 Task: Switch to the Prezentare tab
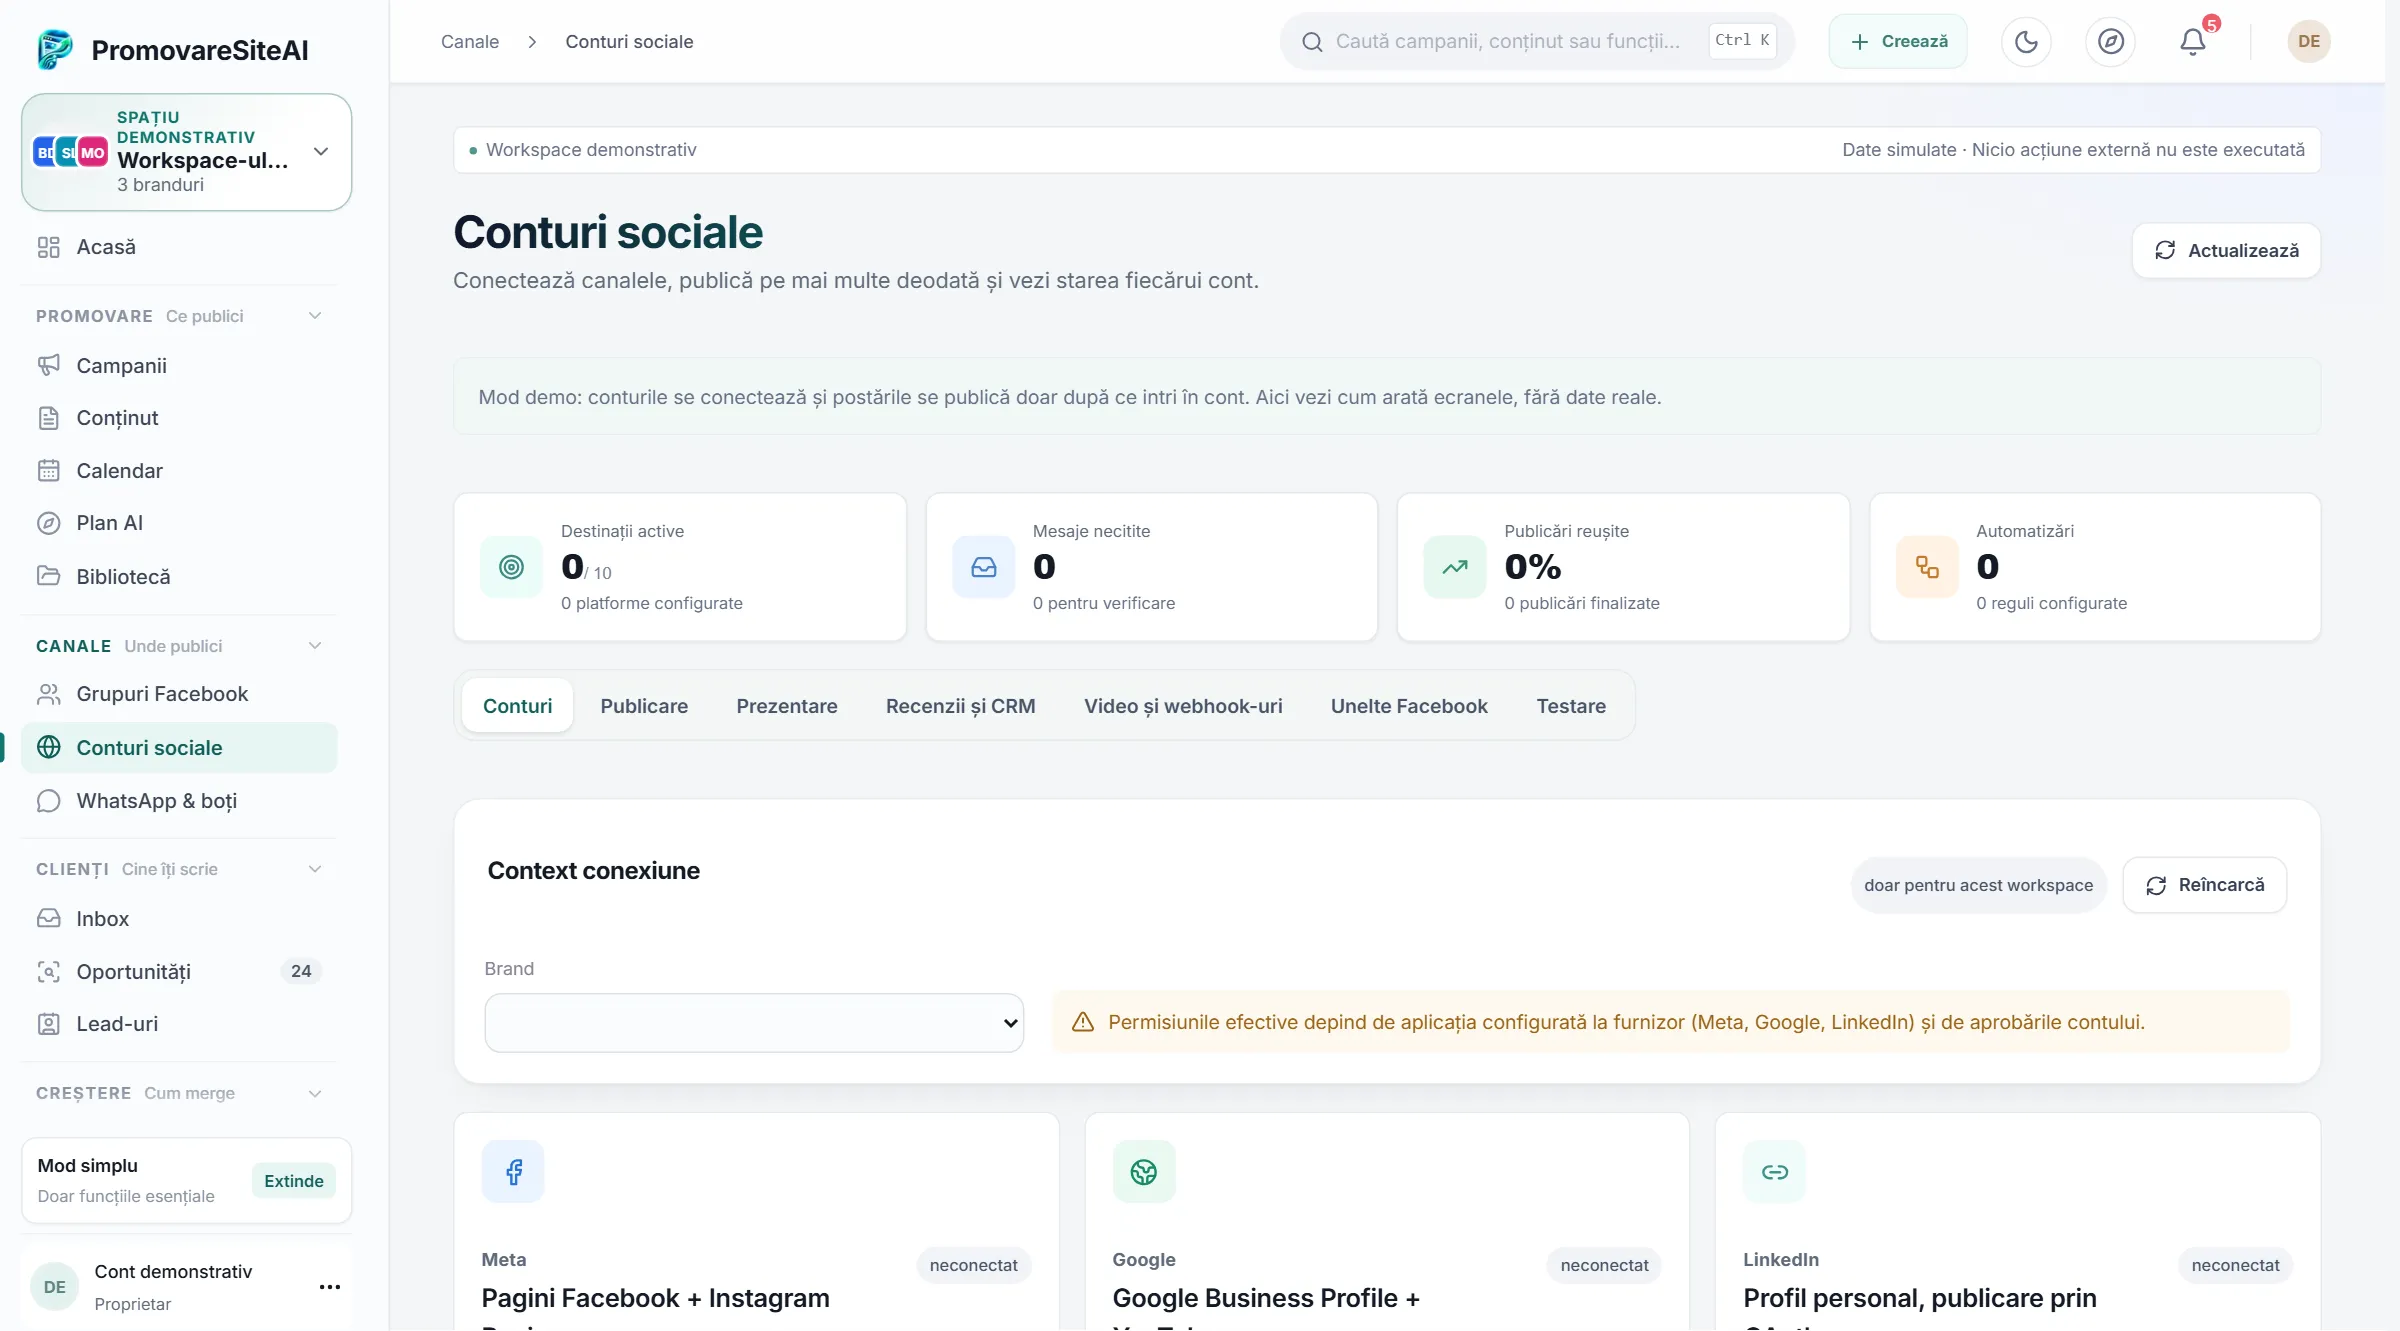(787, 706)
